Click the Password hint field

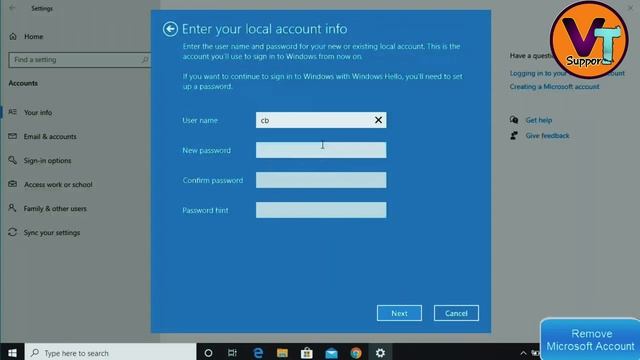point(321,210)
